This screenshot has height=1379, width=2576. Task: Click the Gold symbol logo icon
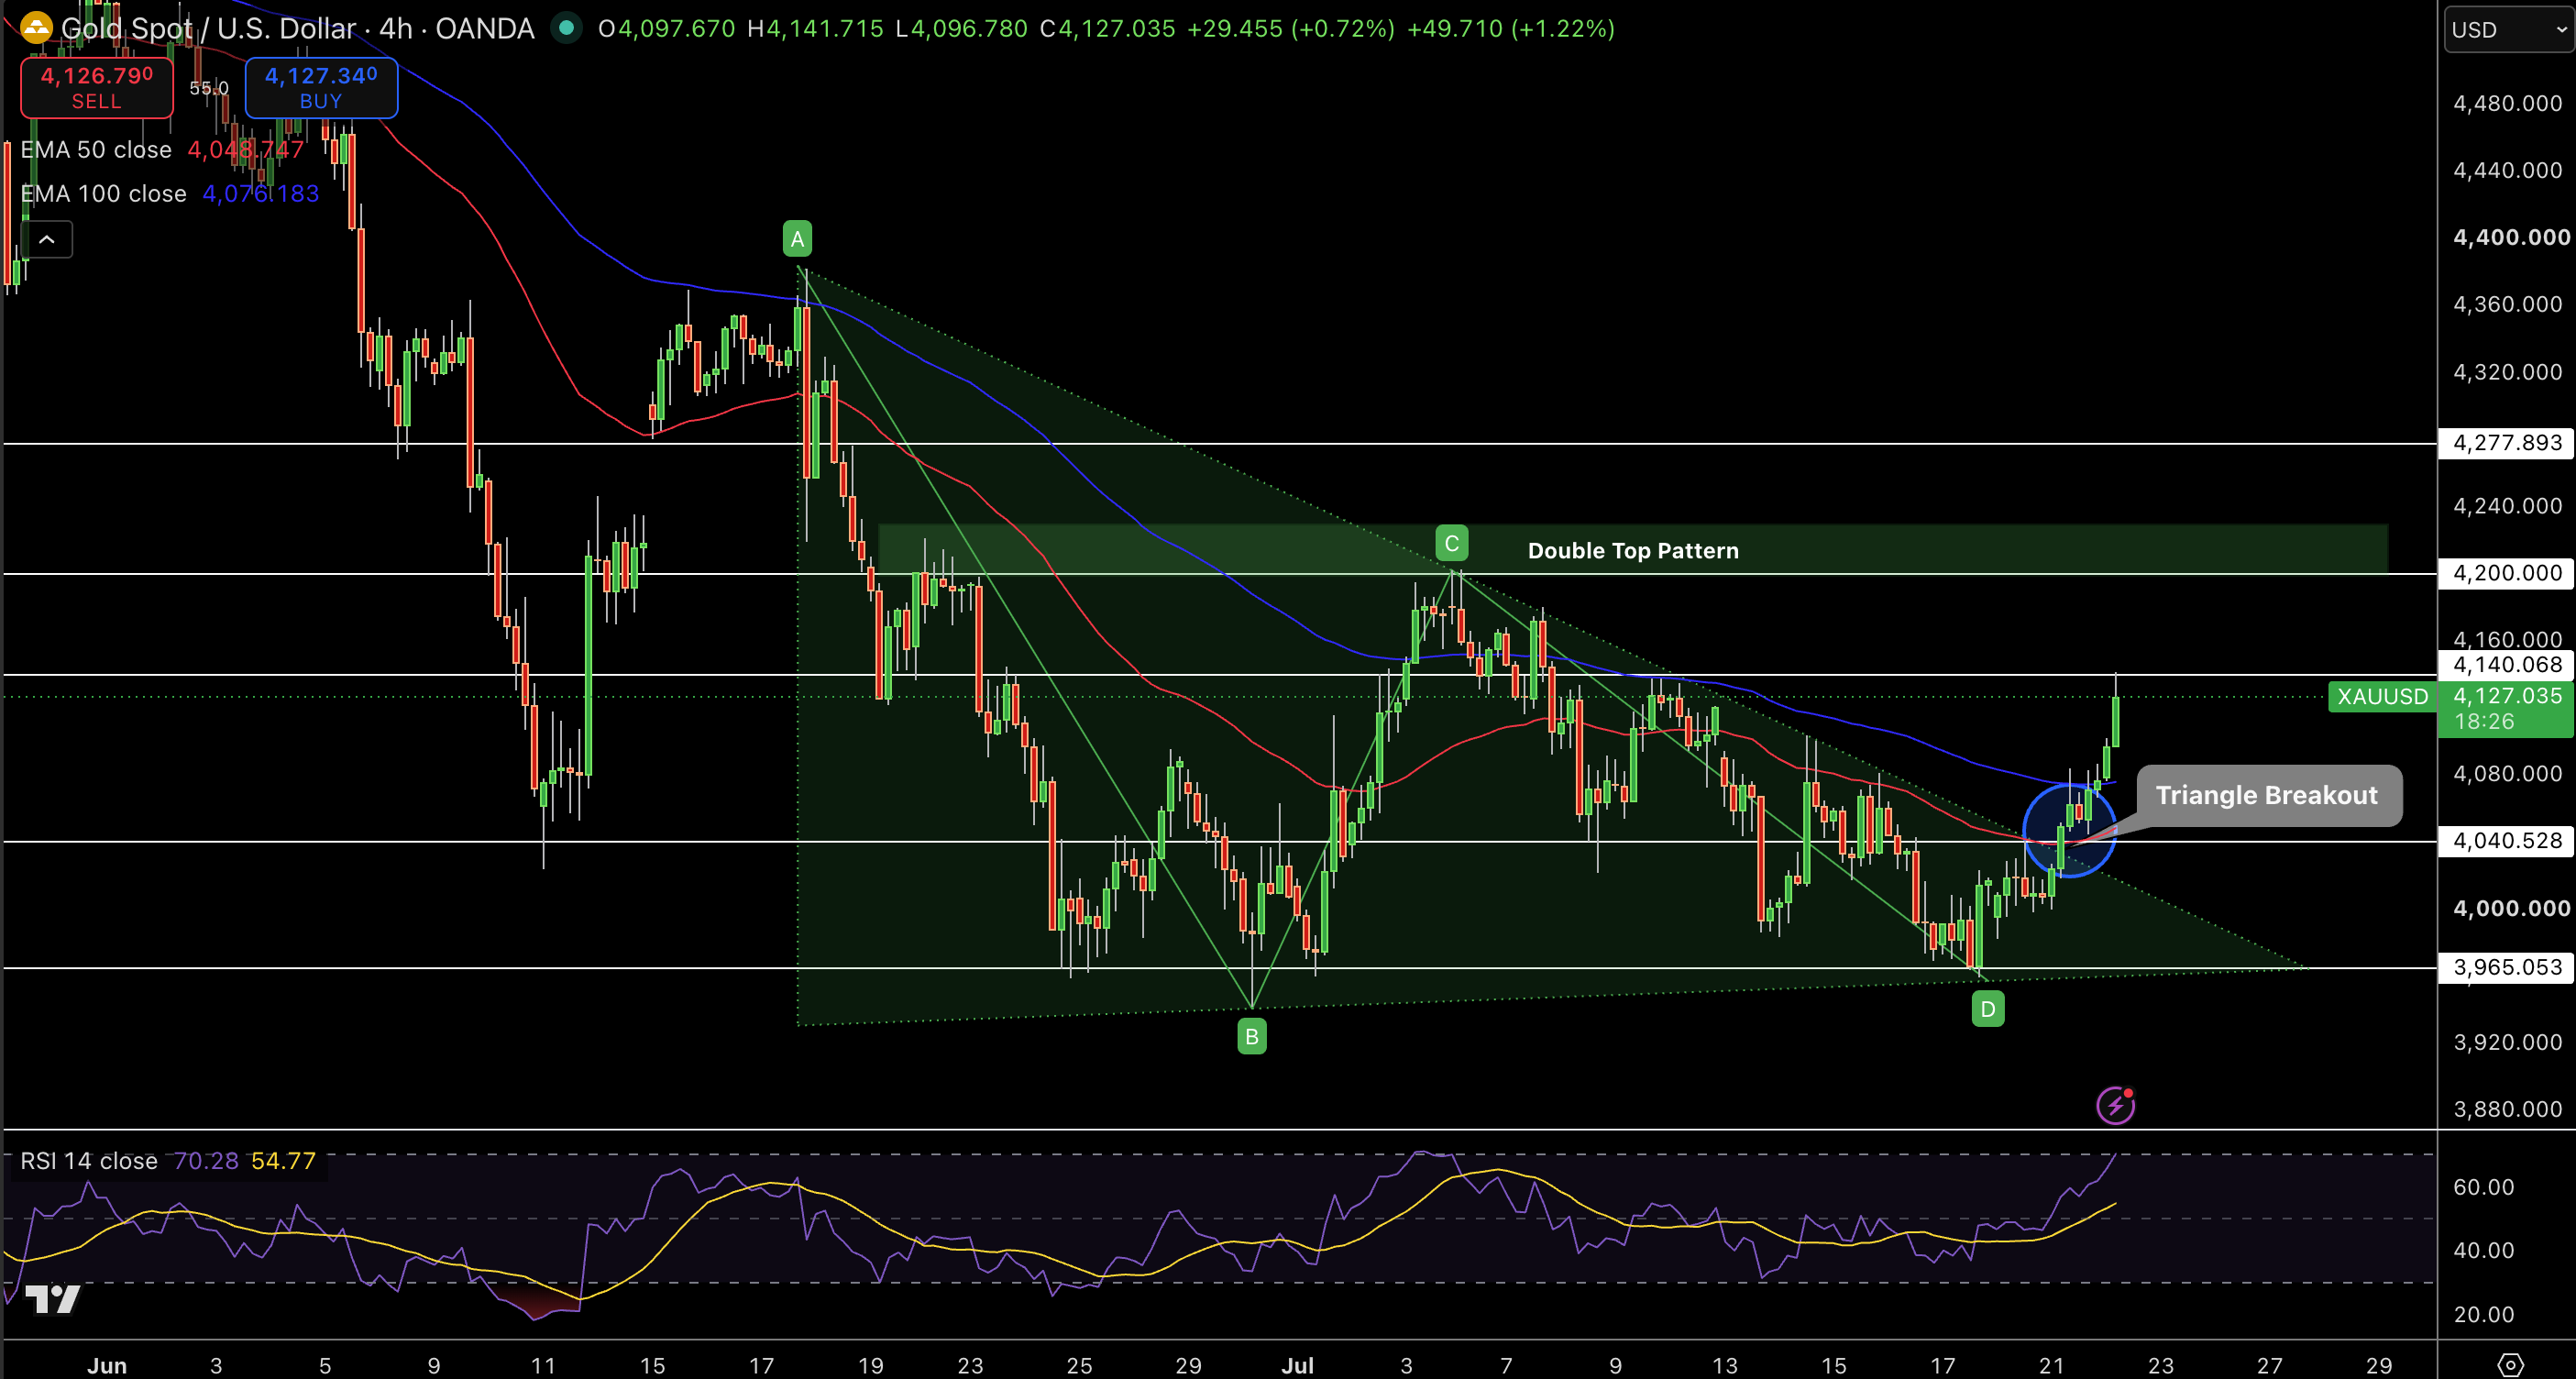click(36, 28)
